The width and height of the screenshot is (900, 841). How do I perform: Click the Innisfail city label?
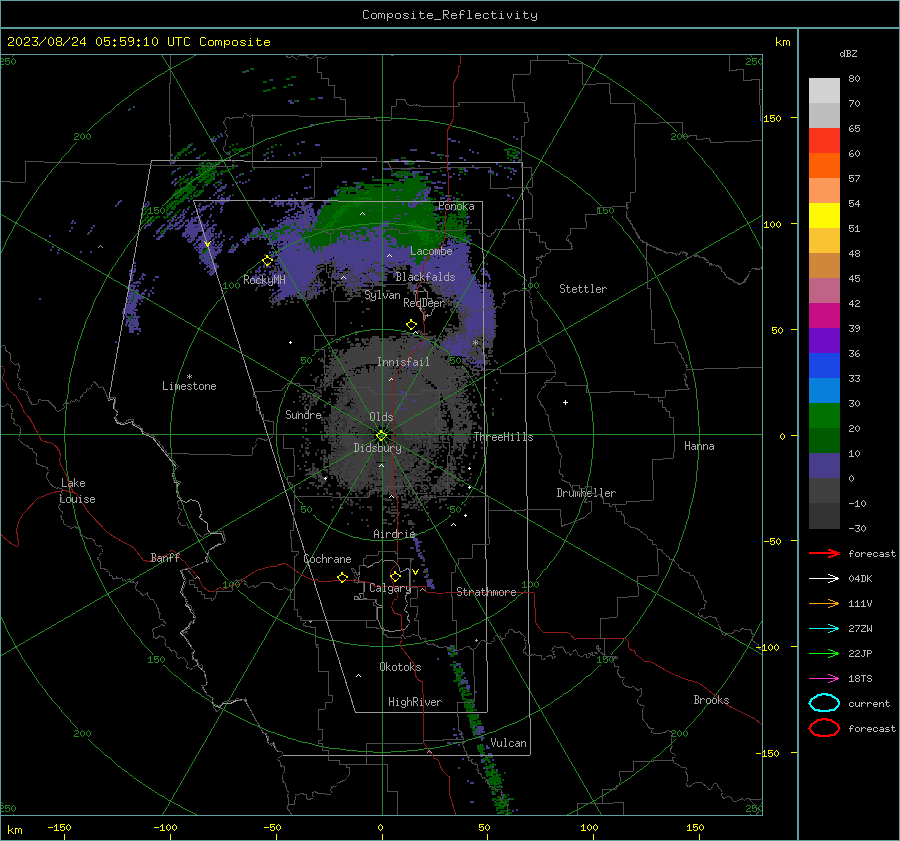pyautogui.click(x=403, y=362)
